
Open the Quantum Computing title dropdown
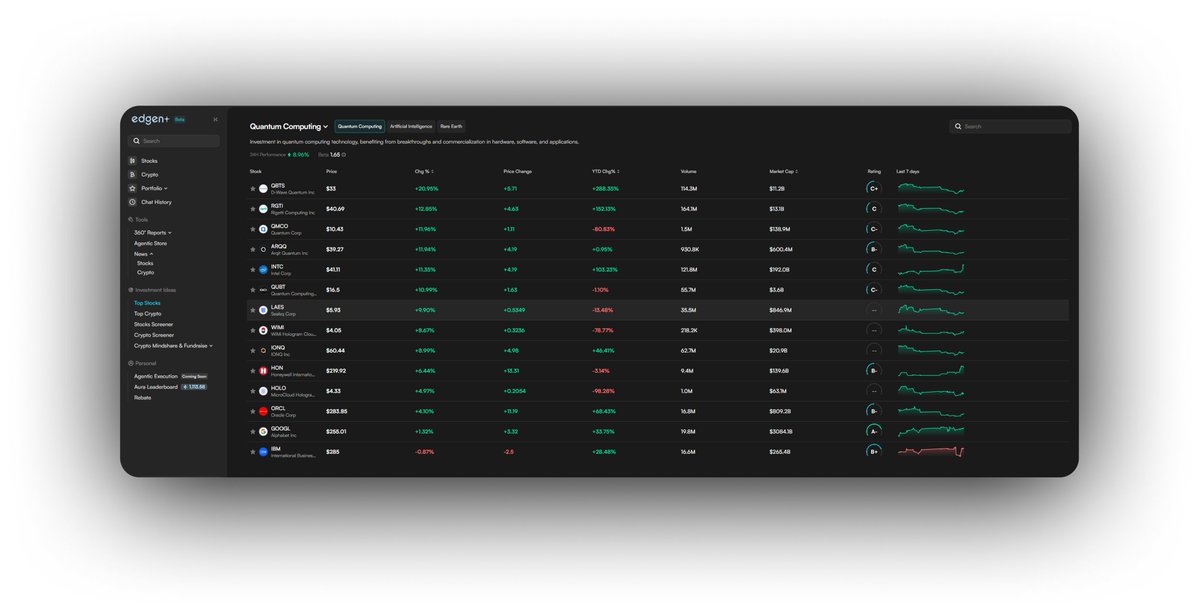(x=288, y=126)
